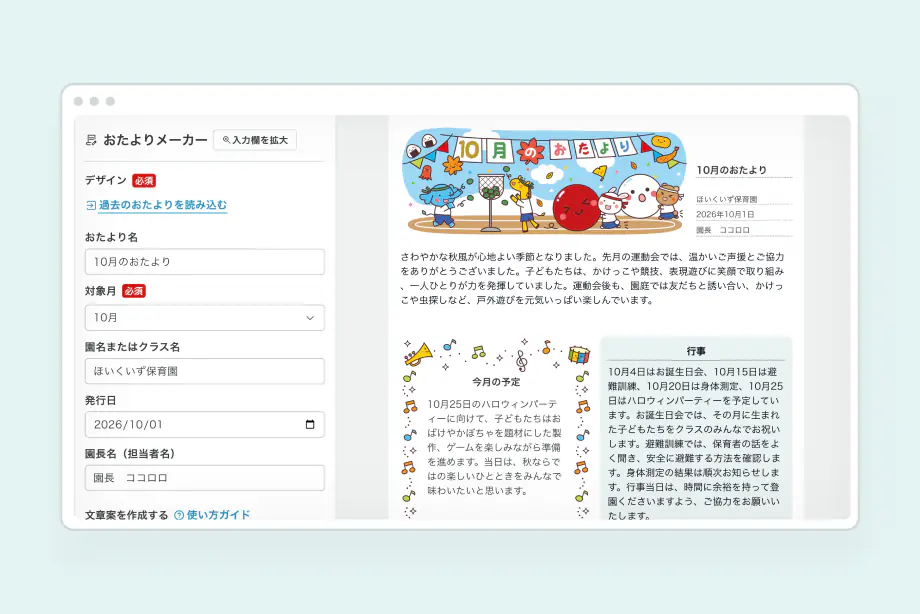The height and width of the screenshot is (614, 920).
Task: Click the 10月のおたより banner illustration
Action: [x=544, y=182]
